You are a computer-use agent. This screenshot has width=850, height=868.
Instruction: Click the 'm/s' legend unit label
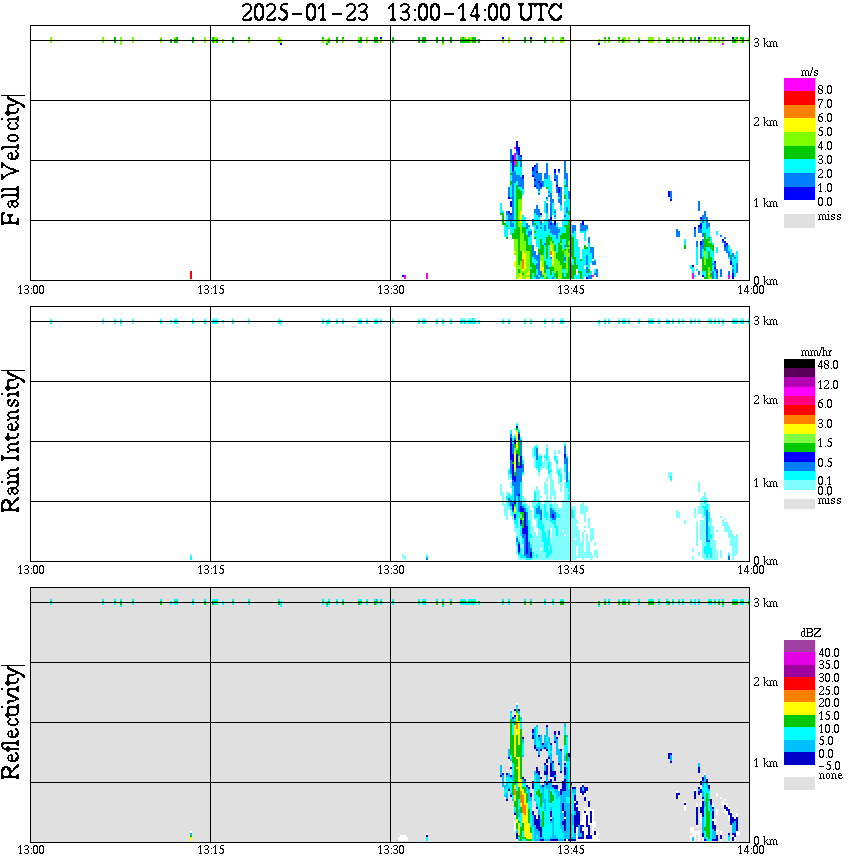(809, 72)
